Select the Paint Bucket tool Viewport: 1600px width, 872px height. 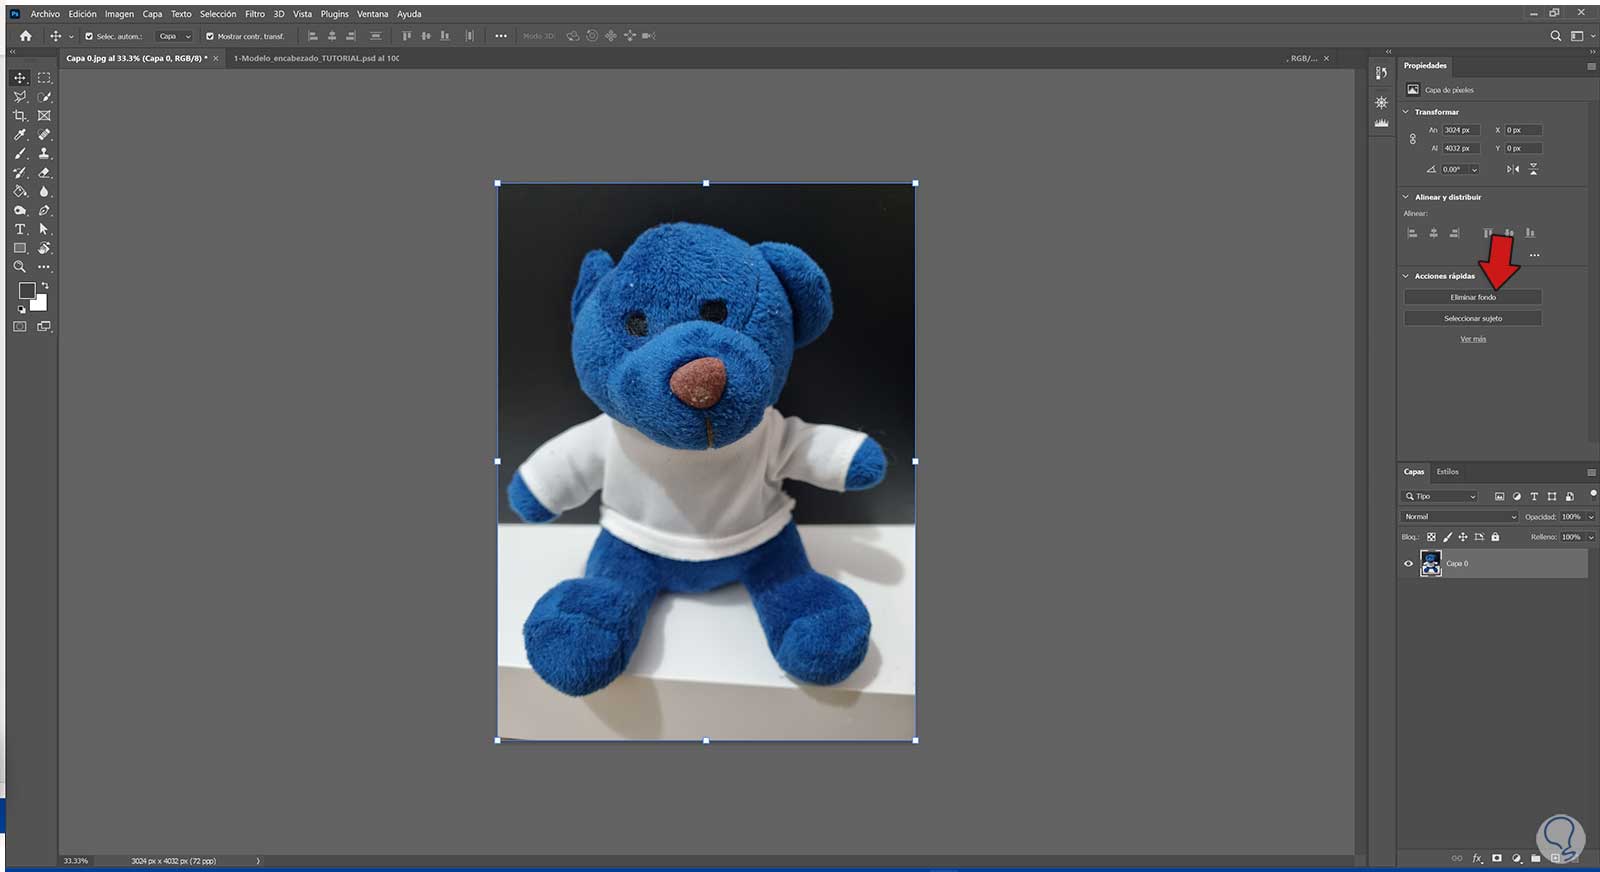point(19,192)
